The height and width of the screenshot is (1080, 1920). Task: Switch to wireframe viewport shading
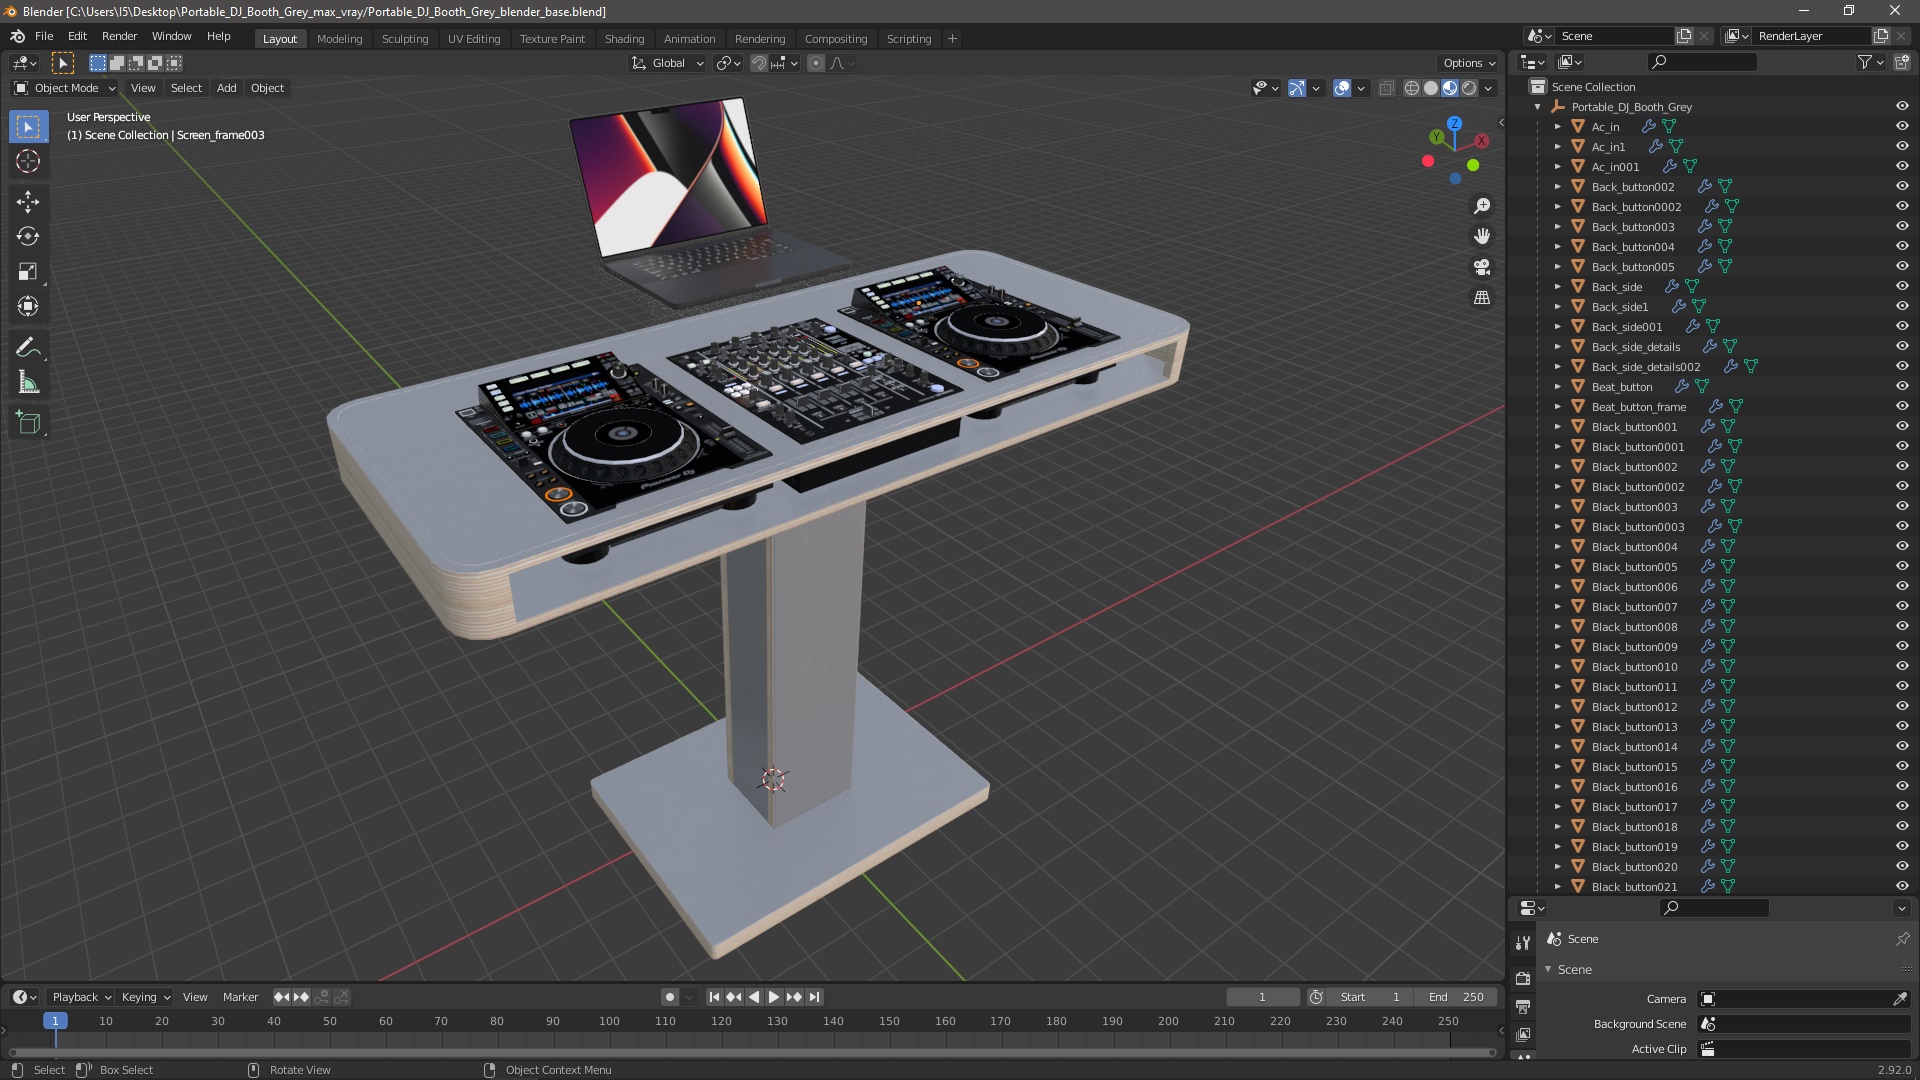point(1412,88)
